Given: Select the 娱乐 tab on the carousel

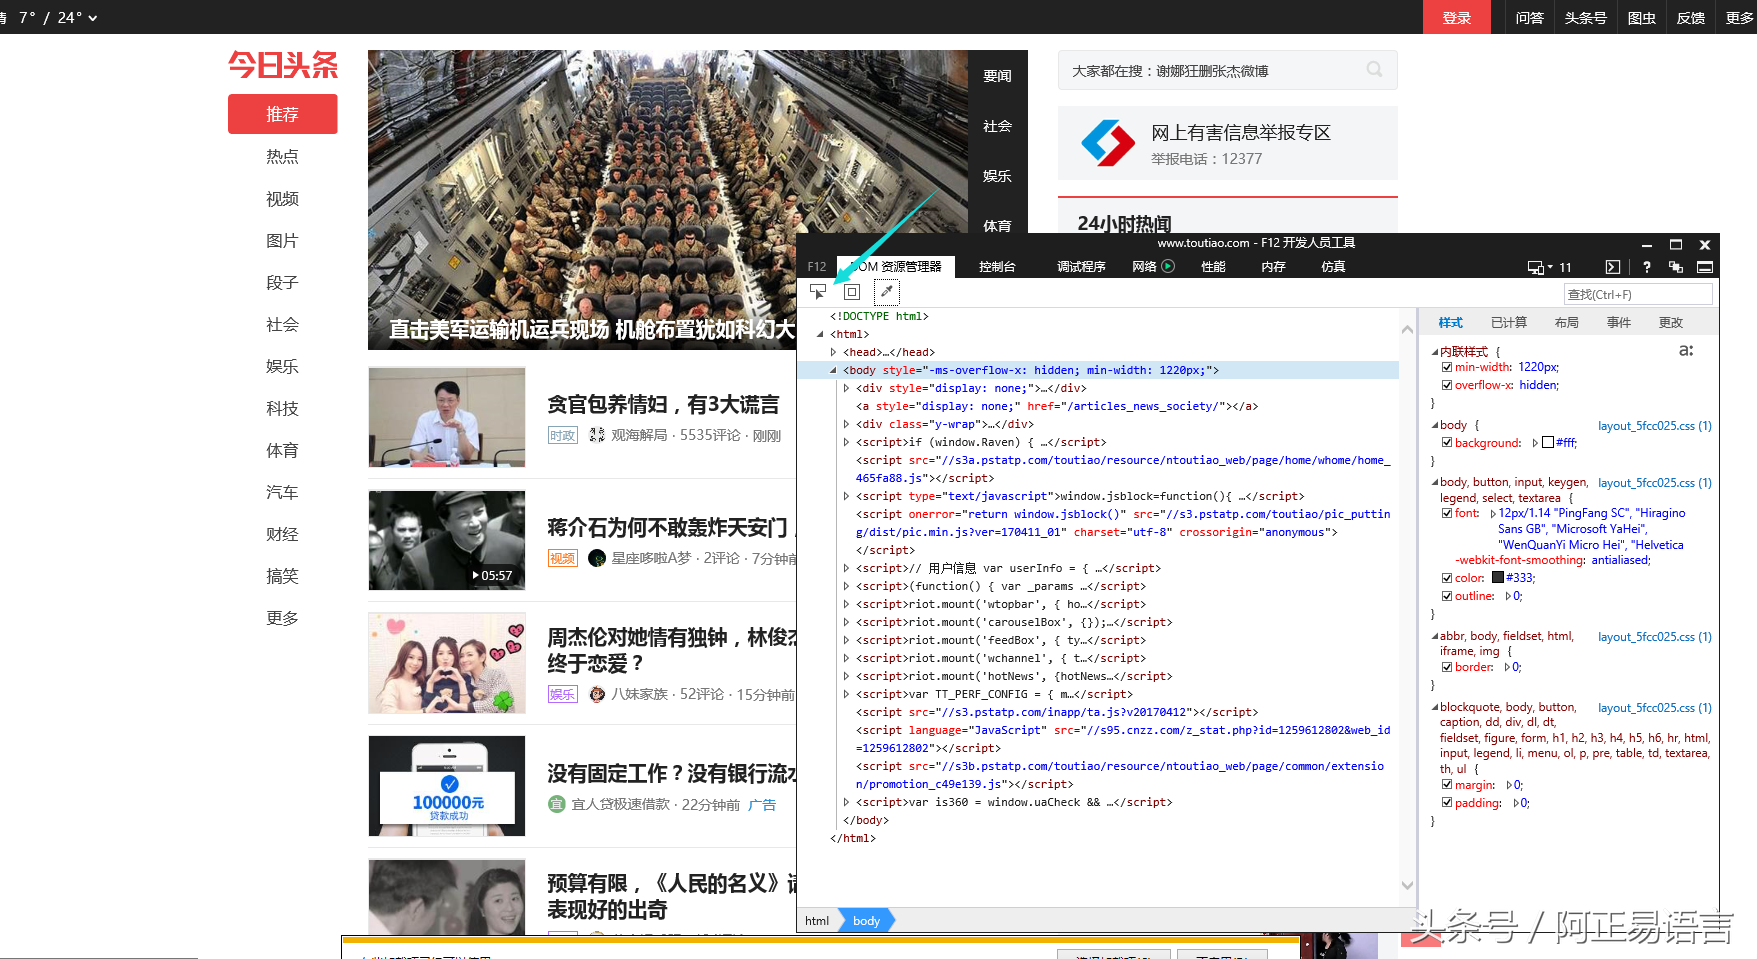Looking at the screenshot, I should 997,176.
